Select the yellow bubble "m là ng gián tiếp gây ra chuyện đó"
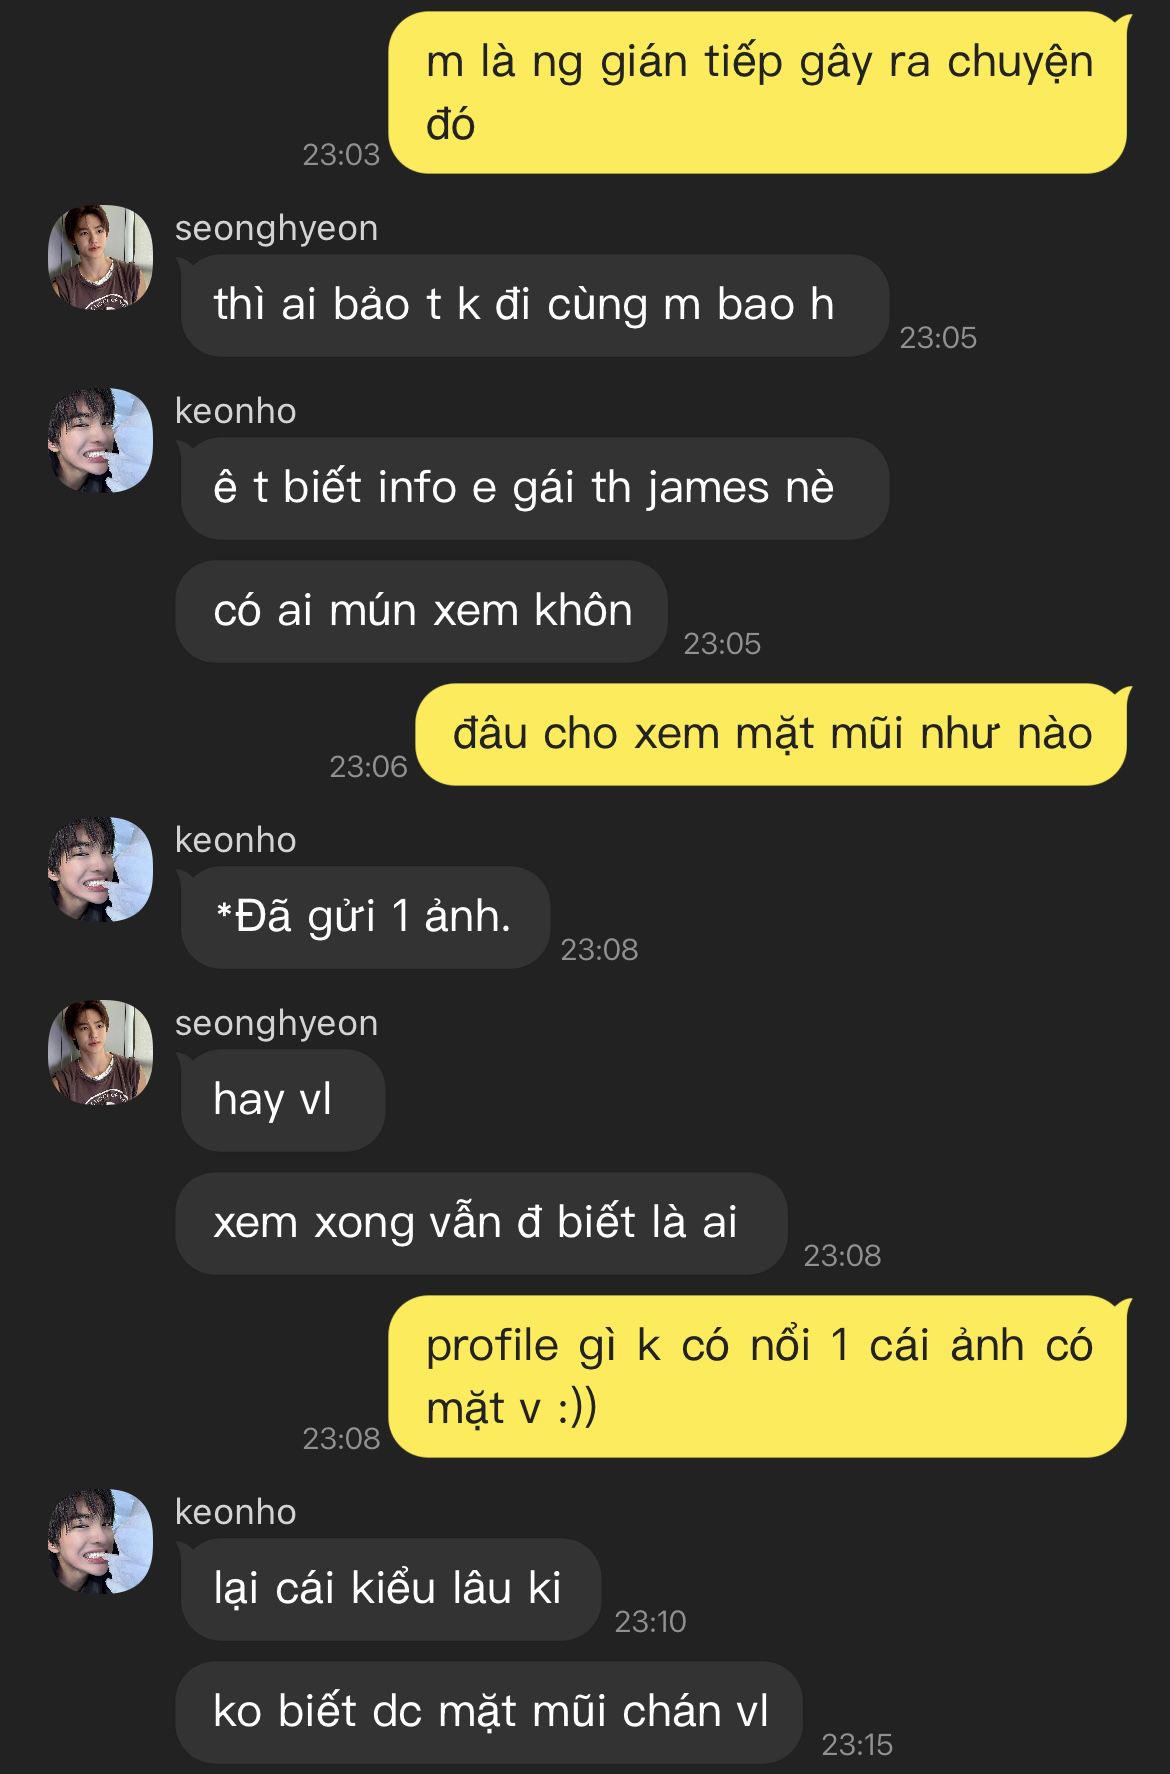 pyautogui.click(x=758, y=93)
